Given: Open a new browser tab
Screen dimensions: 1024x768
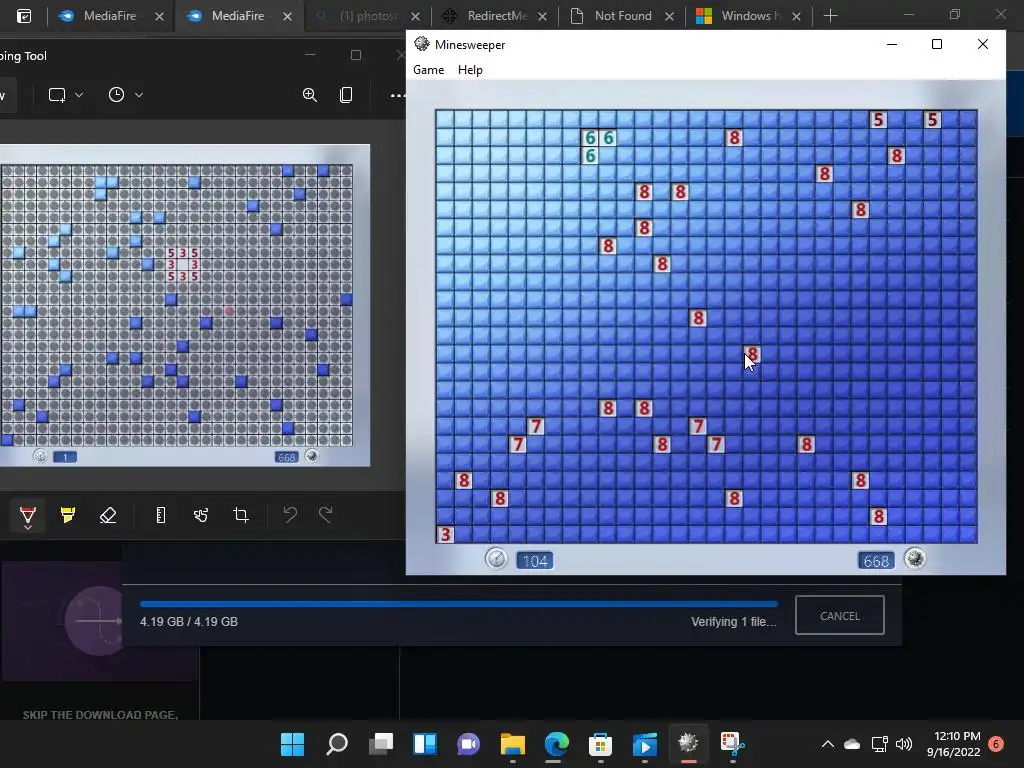Looking at the screenshot, I should tap(830, 16).
